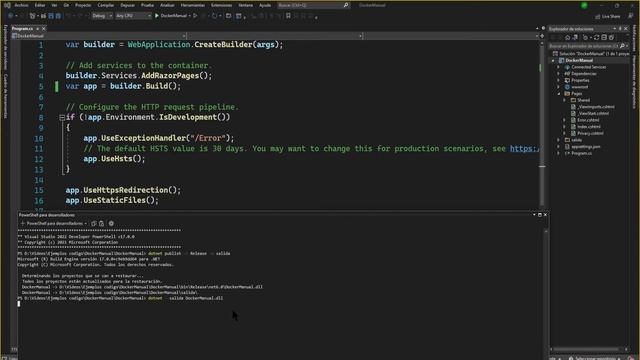
Task: Click the search box Buscar (Ctrl+Q)
Action: coord(313,5)
